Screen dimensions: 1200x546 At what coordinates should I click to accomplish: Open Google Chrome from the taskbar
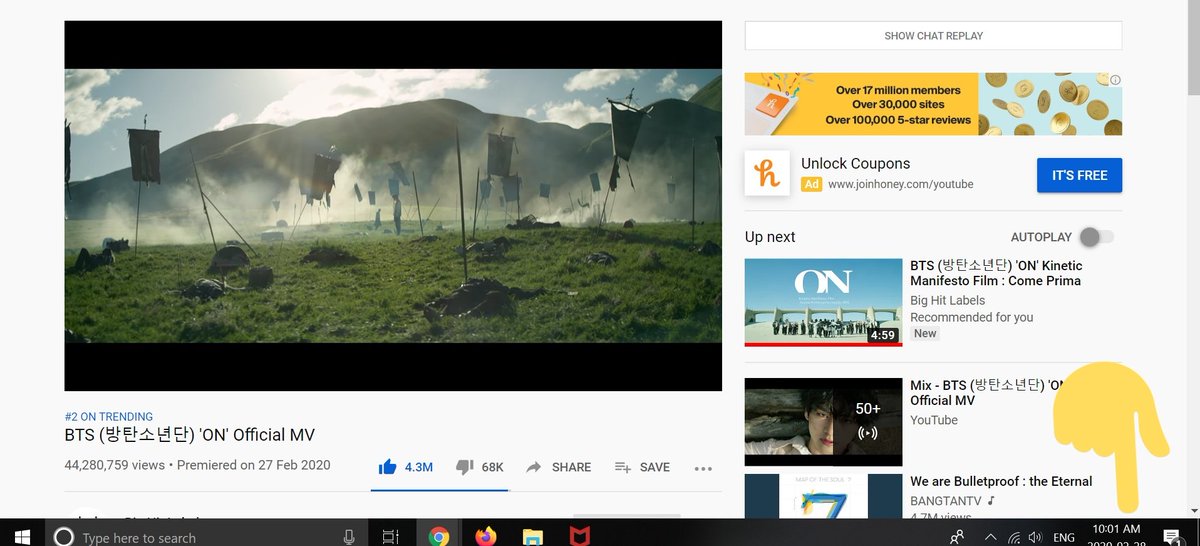pos(438,537)
